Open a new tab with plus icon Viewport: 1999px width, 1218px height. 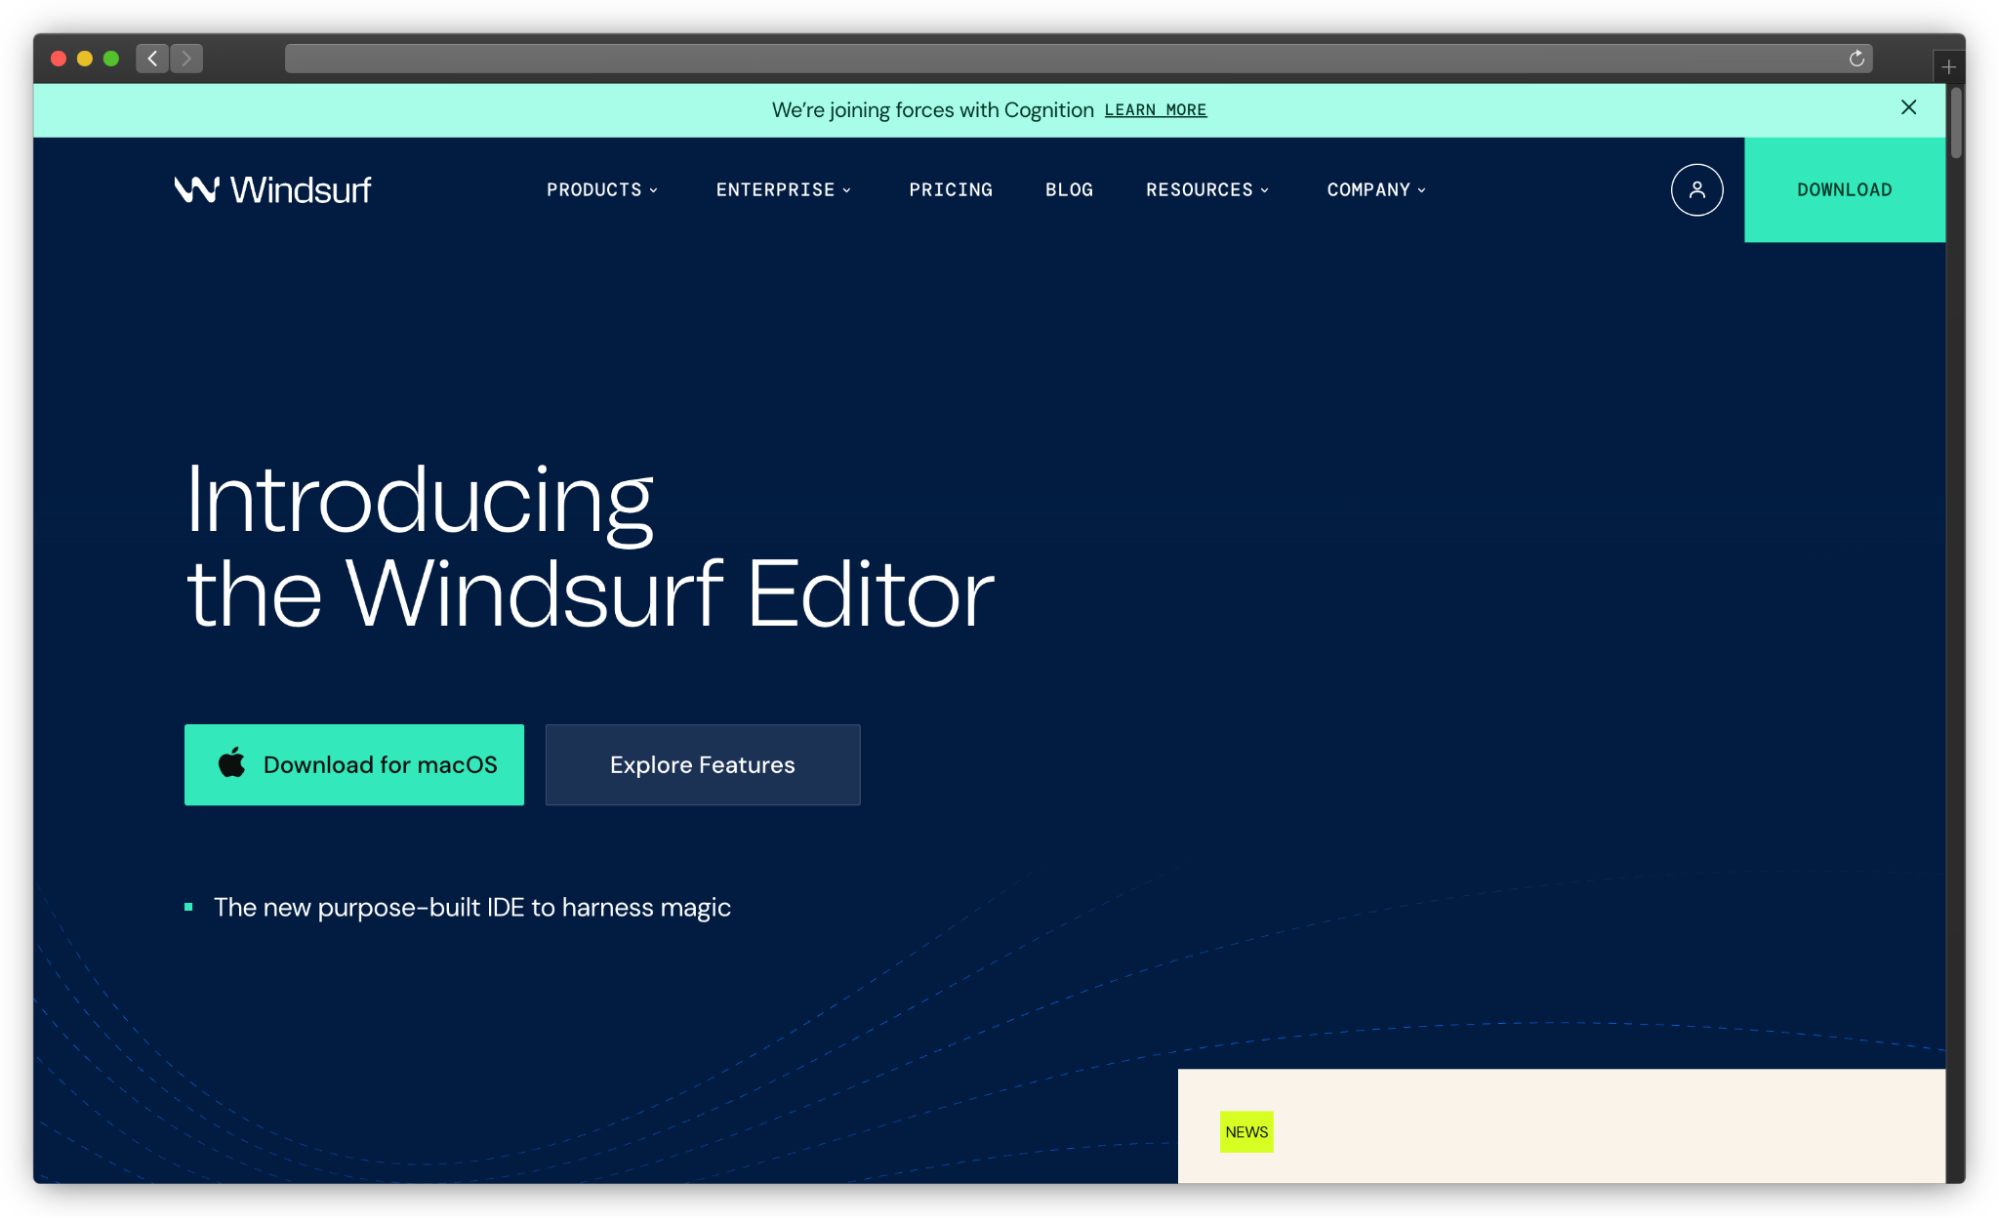point(1948,67)
